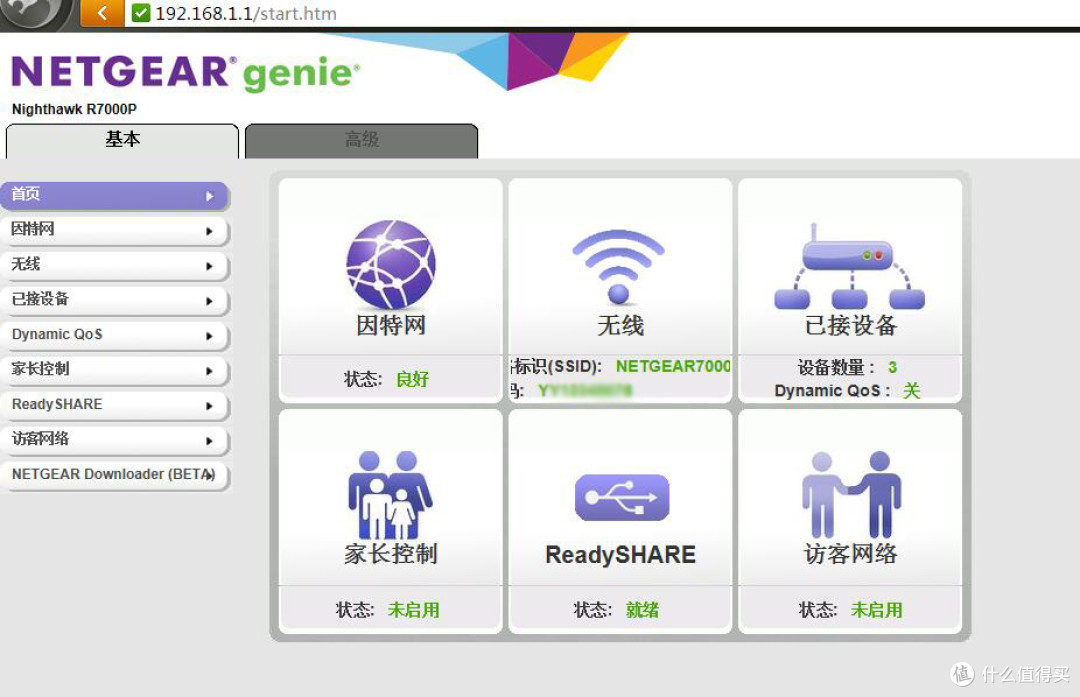This screenshot has height=697, width=1080.
Task: Open 已接设备 sidebar menu item
Action: (114, 300)
